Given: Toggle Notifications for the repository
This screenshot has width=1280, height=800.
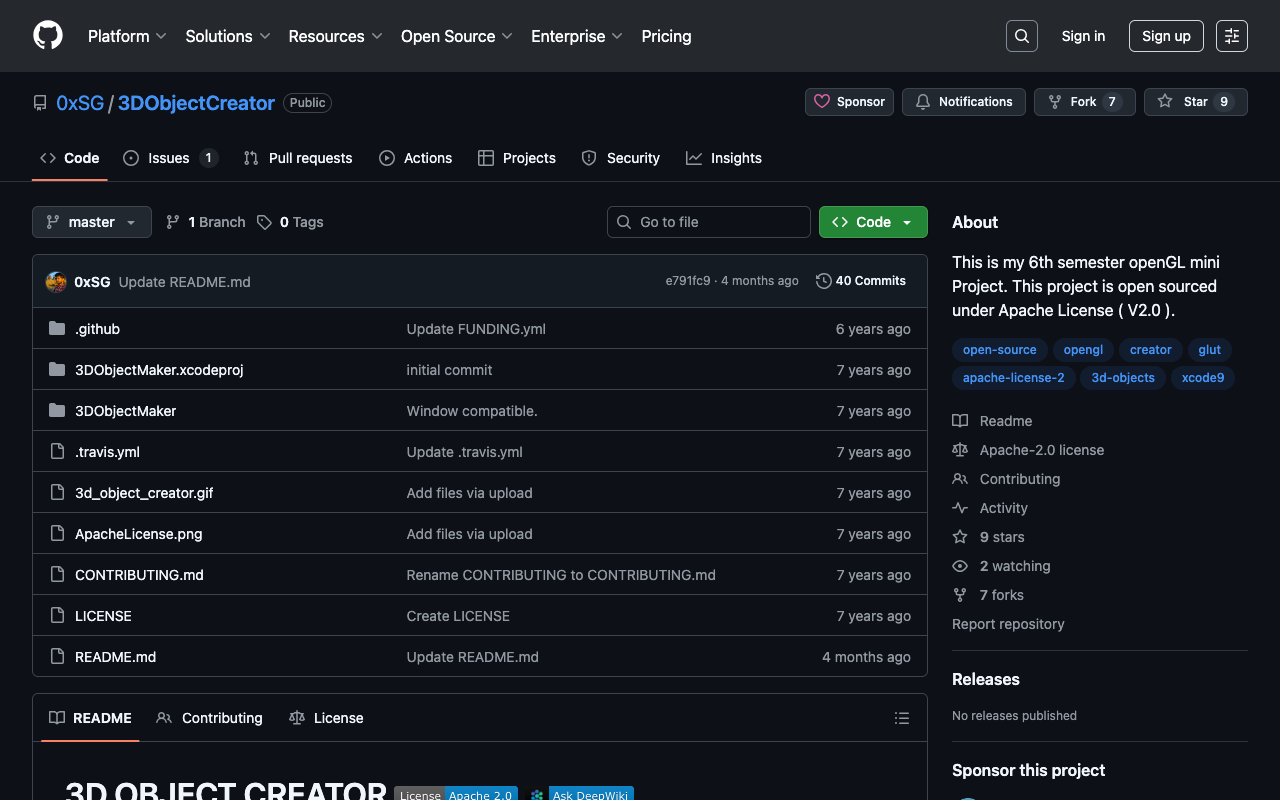Looking at the screenshot, I should click(964, 102).
